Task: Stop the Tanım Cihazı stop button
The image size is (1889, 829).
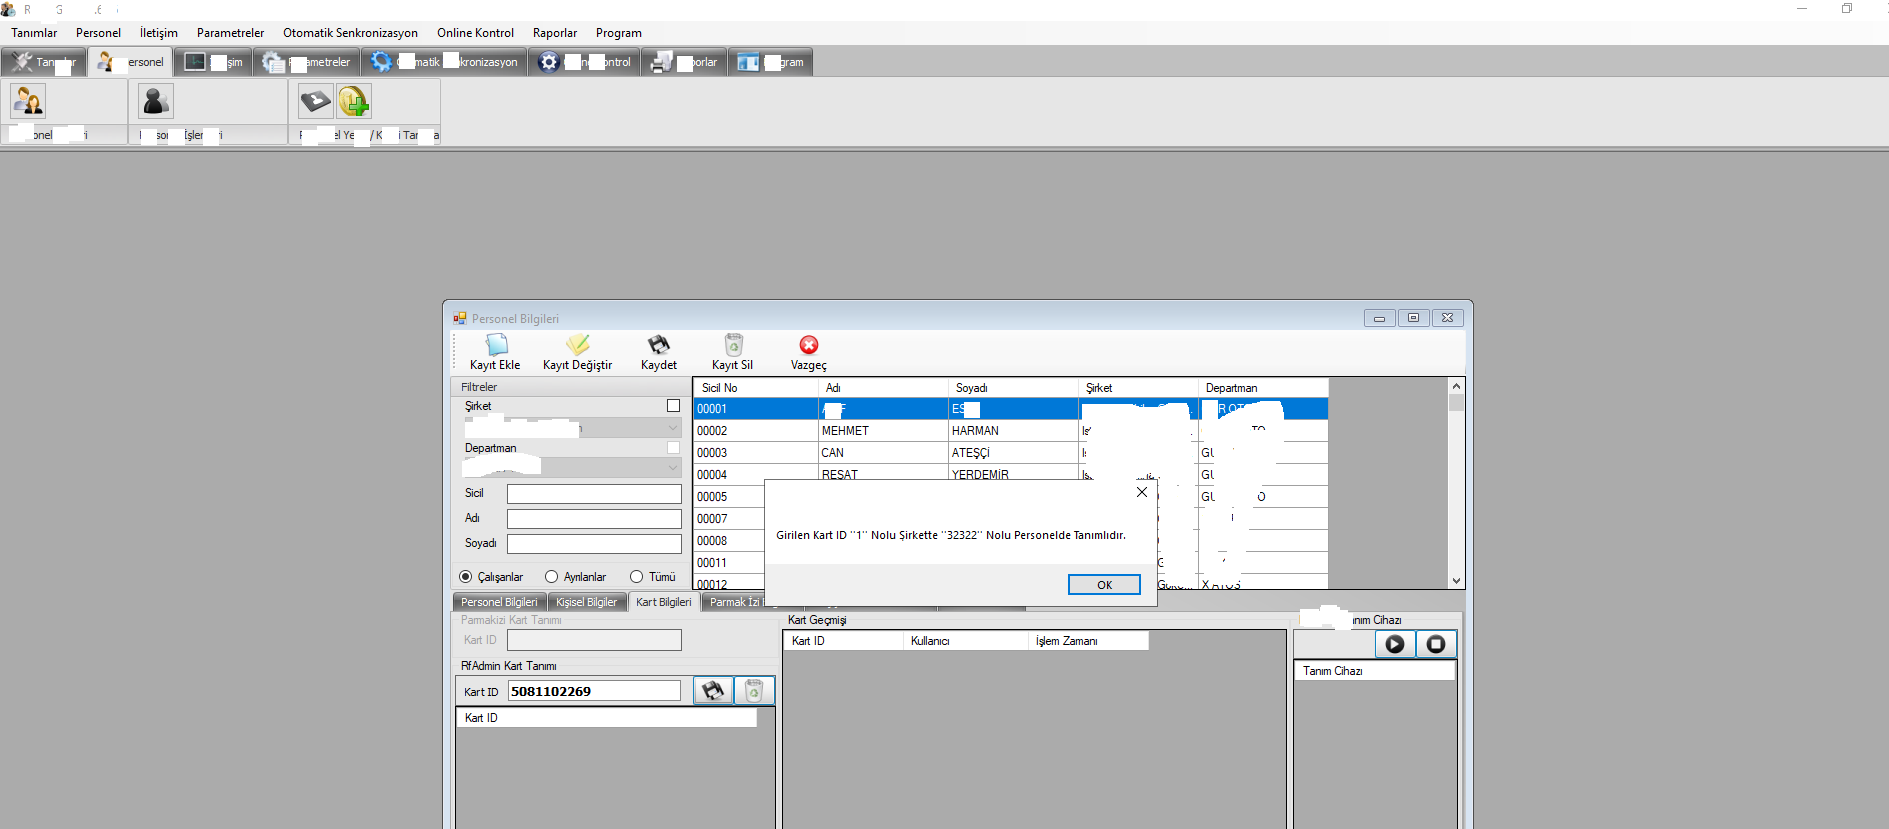Action: point(1436,645)
